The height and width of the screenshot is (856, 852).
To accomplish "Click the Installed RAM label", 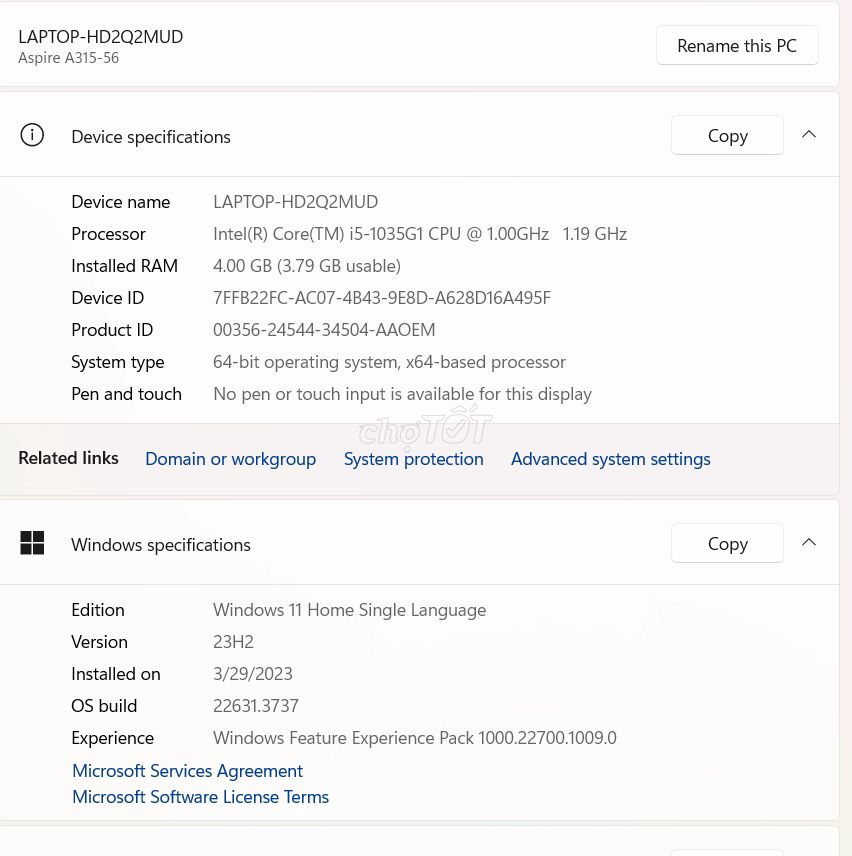I will click(x=124, y=266).
